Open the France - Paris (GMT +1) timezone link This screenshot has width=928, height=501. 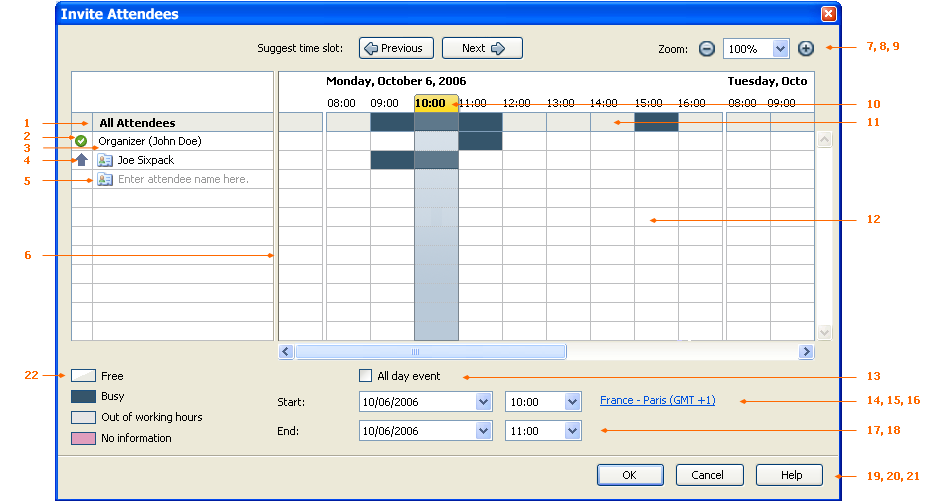tap(658, 400)
